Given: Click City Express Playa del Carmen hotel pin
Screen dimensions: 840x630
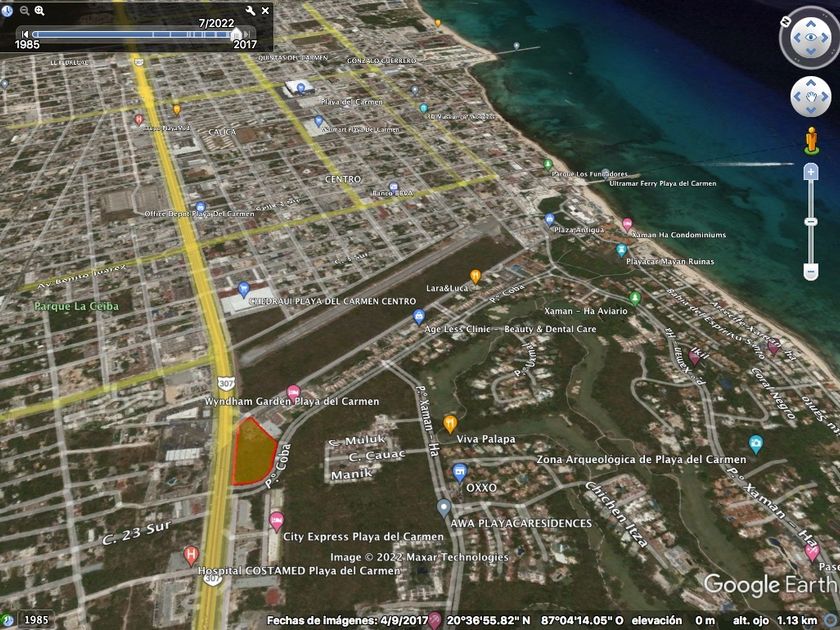Looking at the screenshot, I should [276, 521].
